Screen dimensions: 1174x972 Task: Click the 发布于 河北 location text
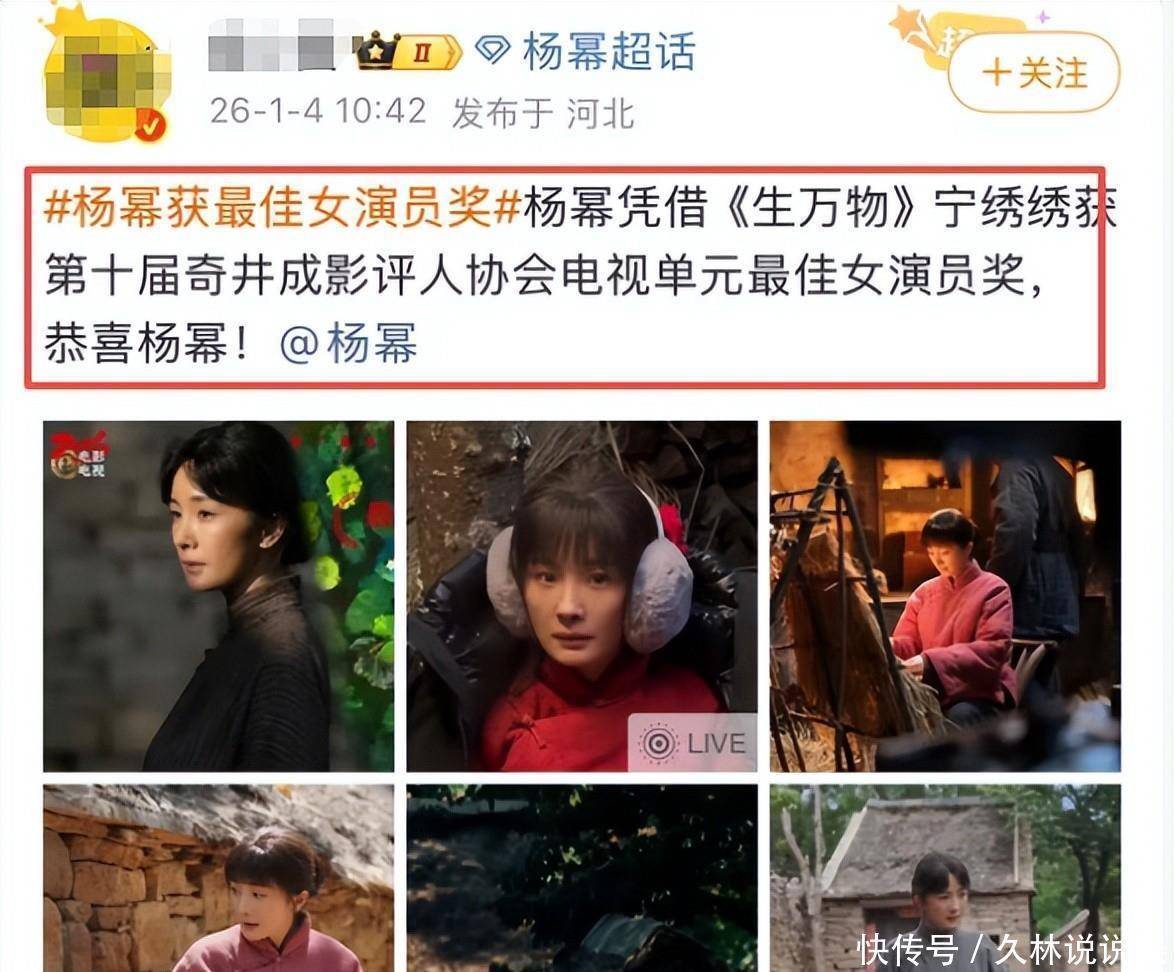click(544, 114)
